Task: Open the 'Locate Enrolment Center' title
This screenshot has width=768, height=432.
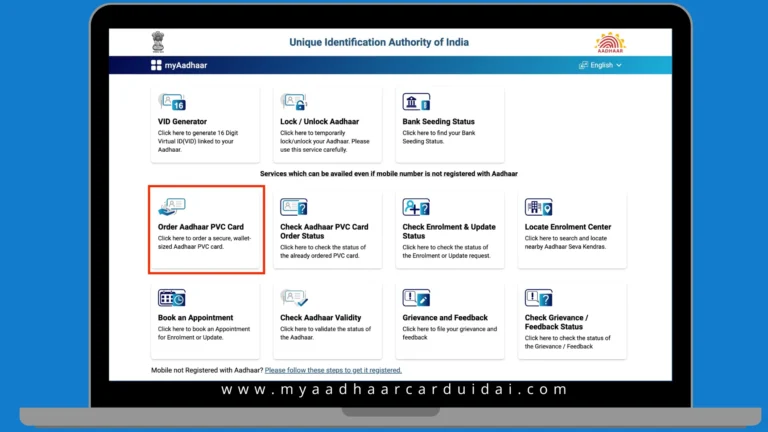Action: click(568, 227)
